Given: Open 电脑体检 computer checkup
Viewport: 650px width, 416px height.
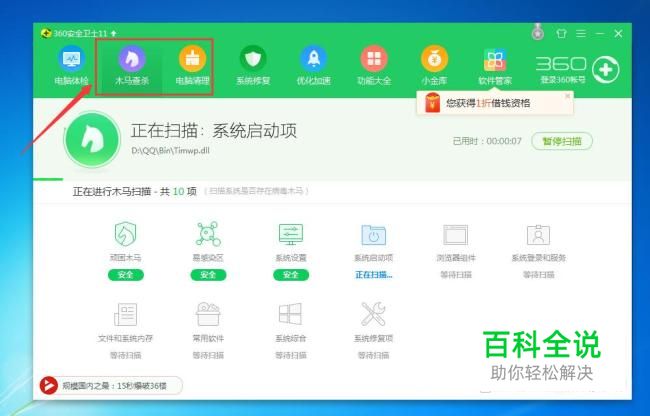Looking at the screenshot, I should pyautogui.click(x=71, y=66).
